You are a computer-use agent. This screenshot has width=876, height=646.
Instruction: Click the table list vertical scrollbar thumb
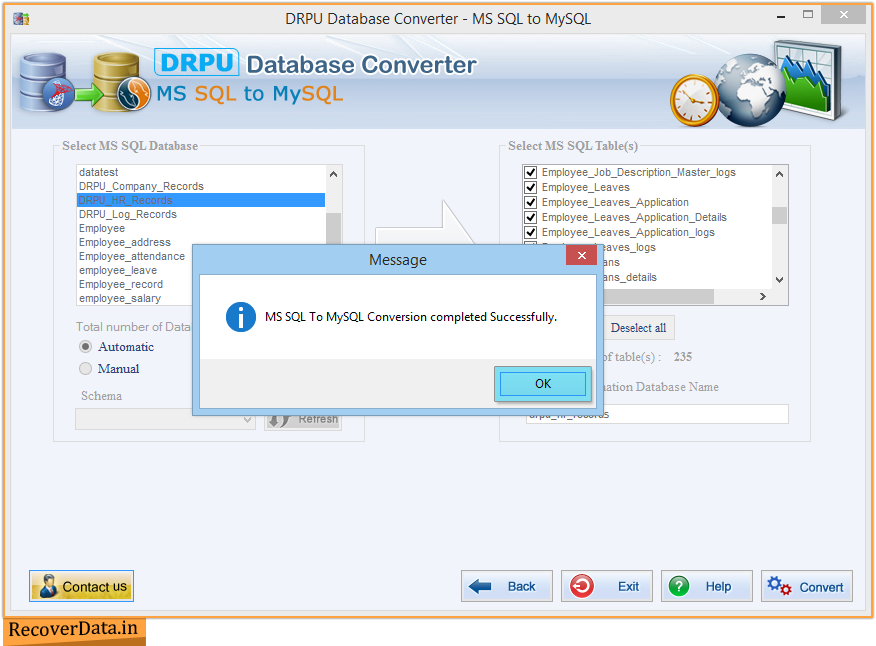(779, 215)
